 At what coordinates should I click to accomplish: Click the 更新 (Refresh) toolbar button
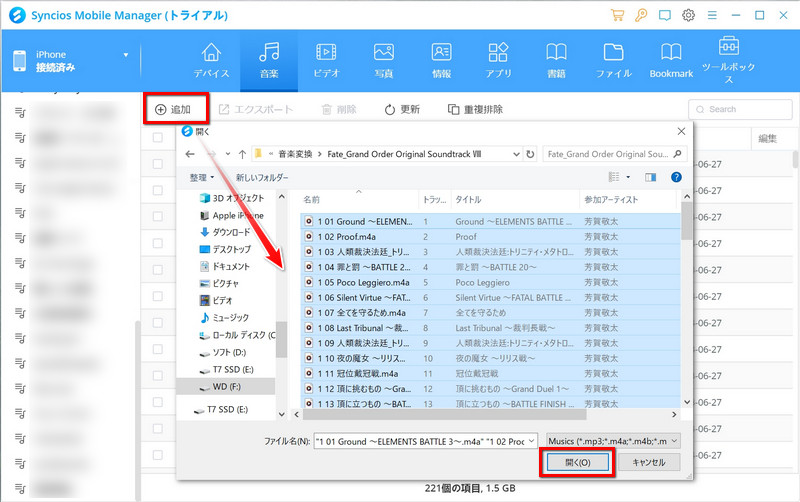point(402,109)
